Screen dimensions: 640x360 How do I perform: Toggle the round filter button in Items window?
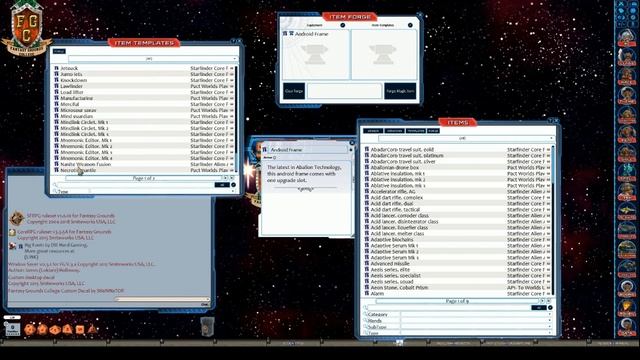[550, 307]
